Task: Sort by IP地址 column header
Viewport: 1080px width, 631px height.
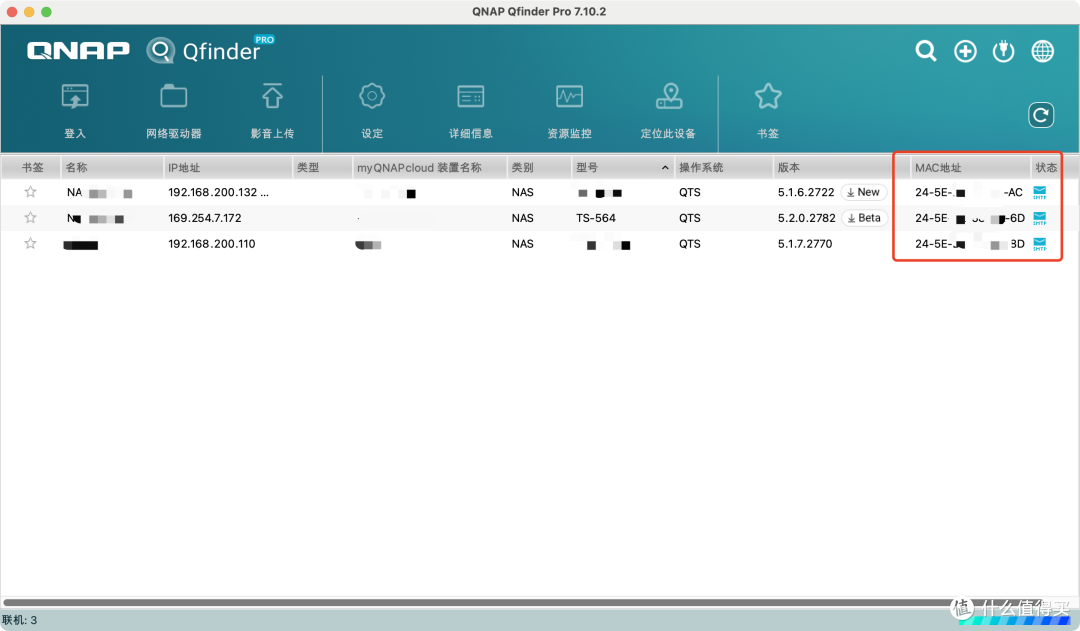Action: coord(227,167)
